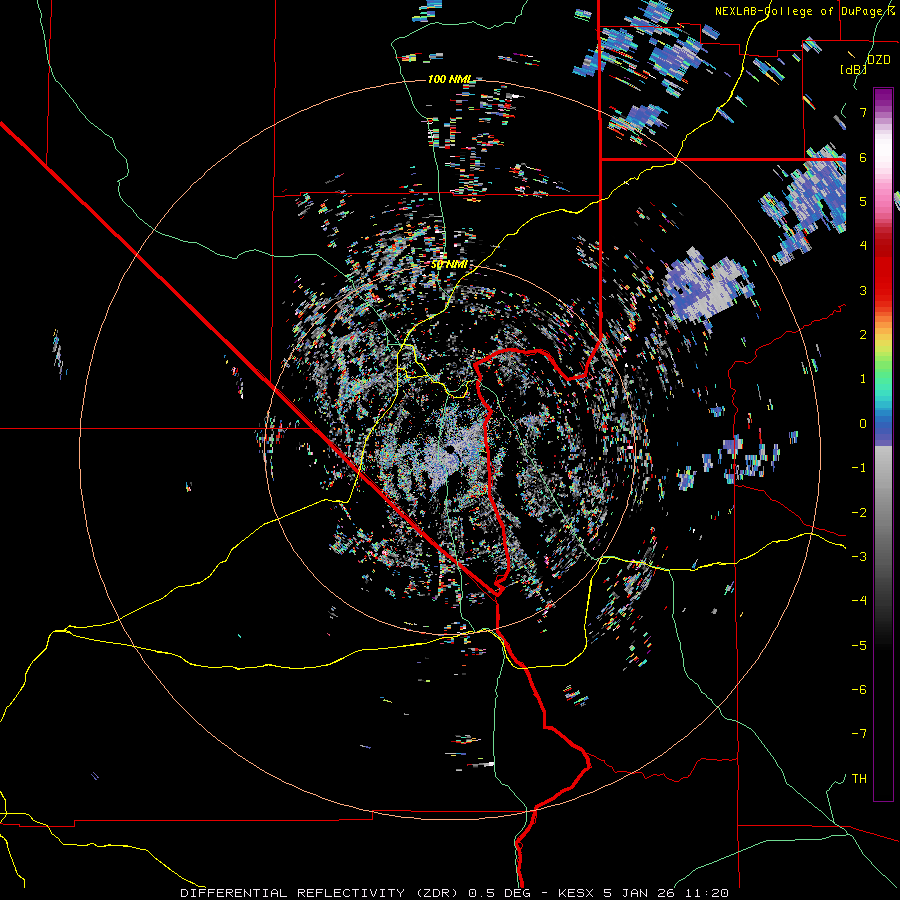The height and width of the screenshot is (900, 900).
Task: Click the "DZD" legend title
Action: 878,60
